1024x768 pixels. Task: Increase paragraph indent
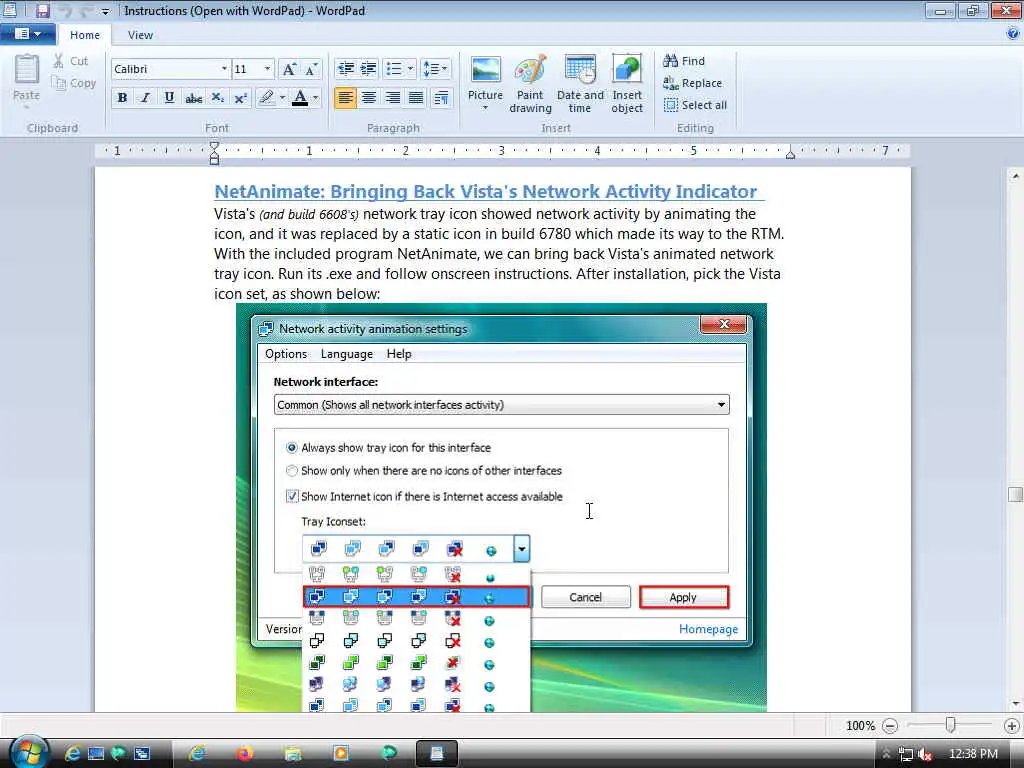[369, 69]
